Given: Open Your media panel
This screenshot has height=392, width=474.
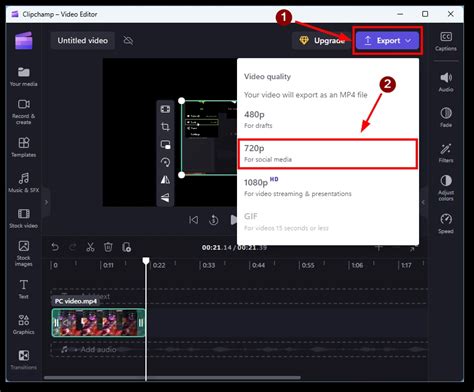Looking at the screenshot, I should (23, 77).
